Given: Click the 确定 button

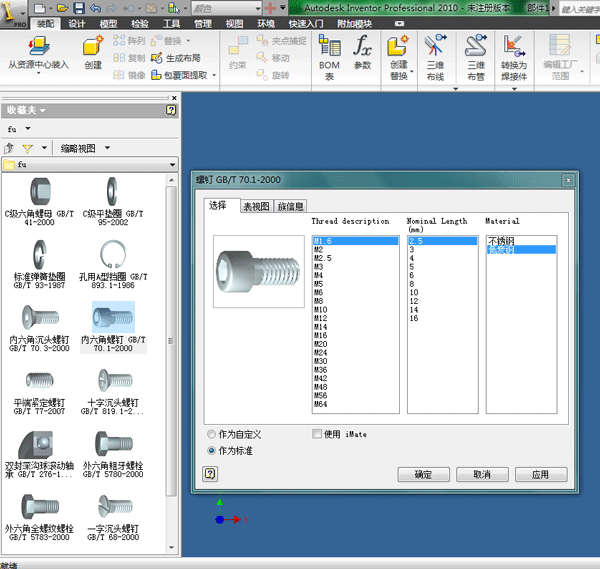Looking at the screenshot, I should tap(424, 474).
